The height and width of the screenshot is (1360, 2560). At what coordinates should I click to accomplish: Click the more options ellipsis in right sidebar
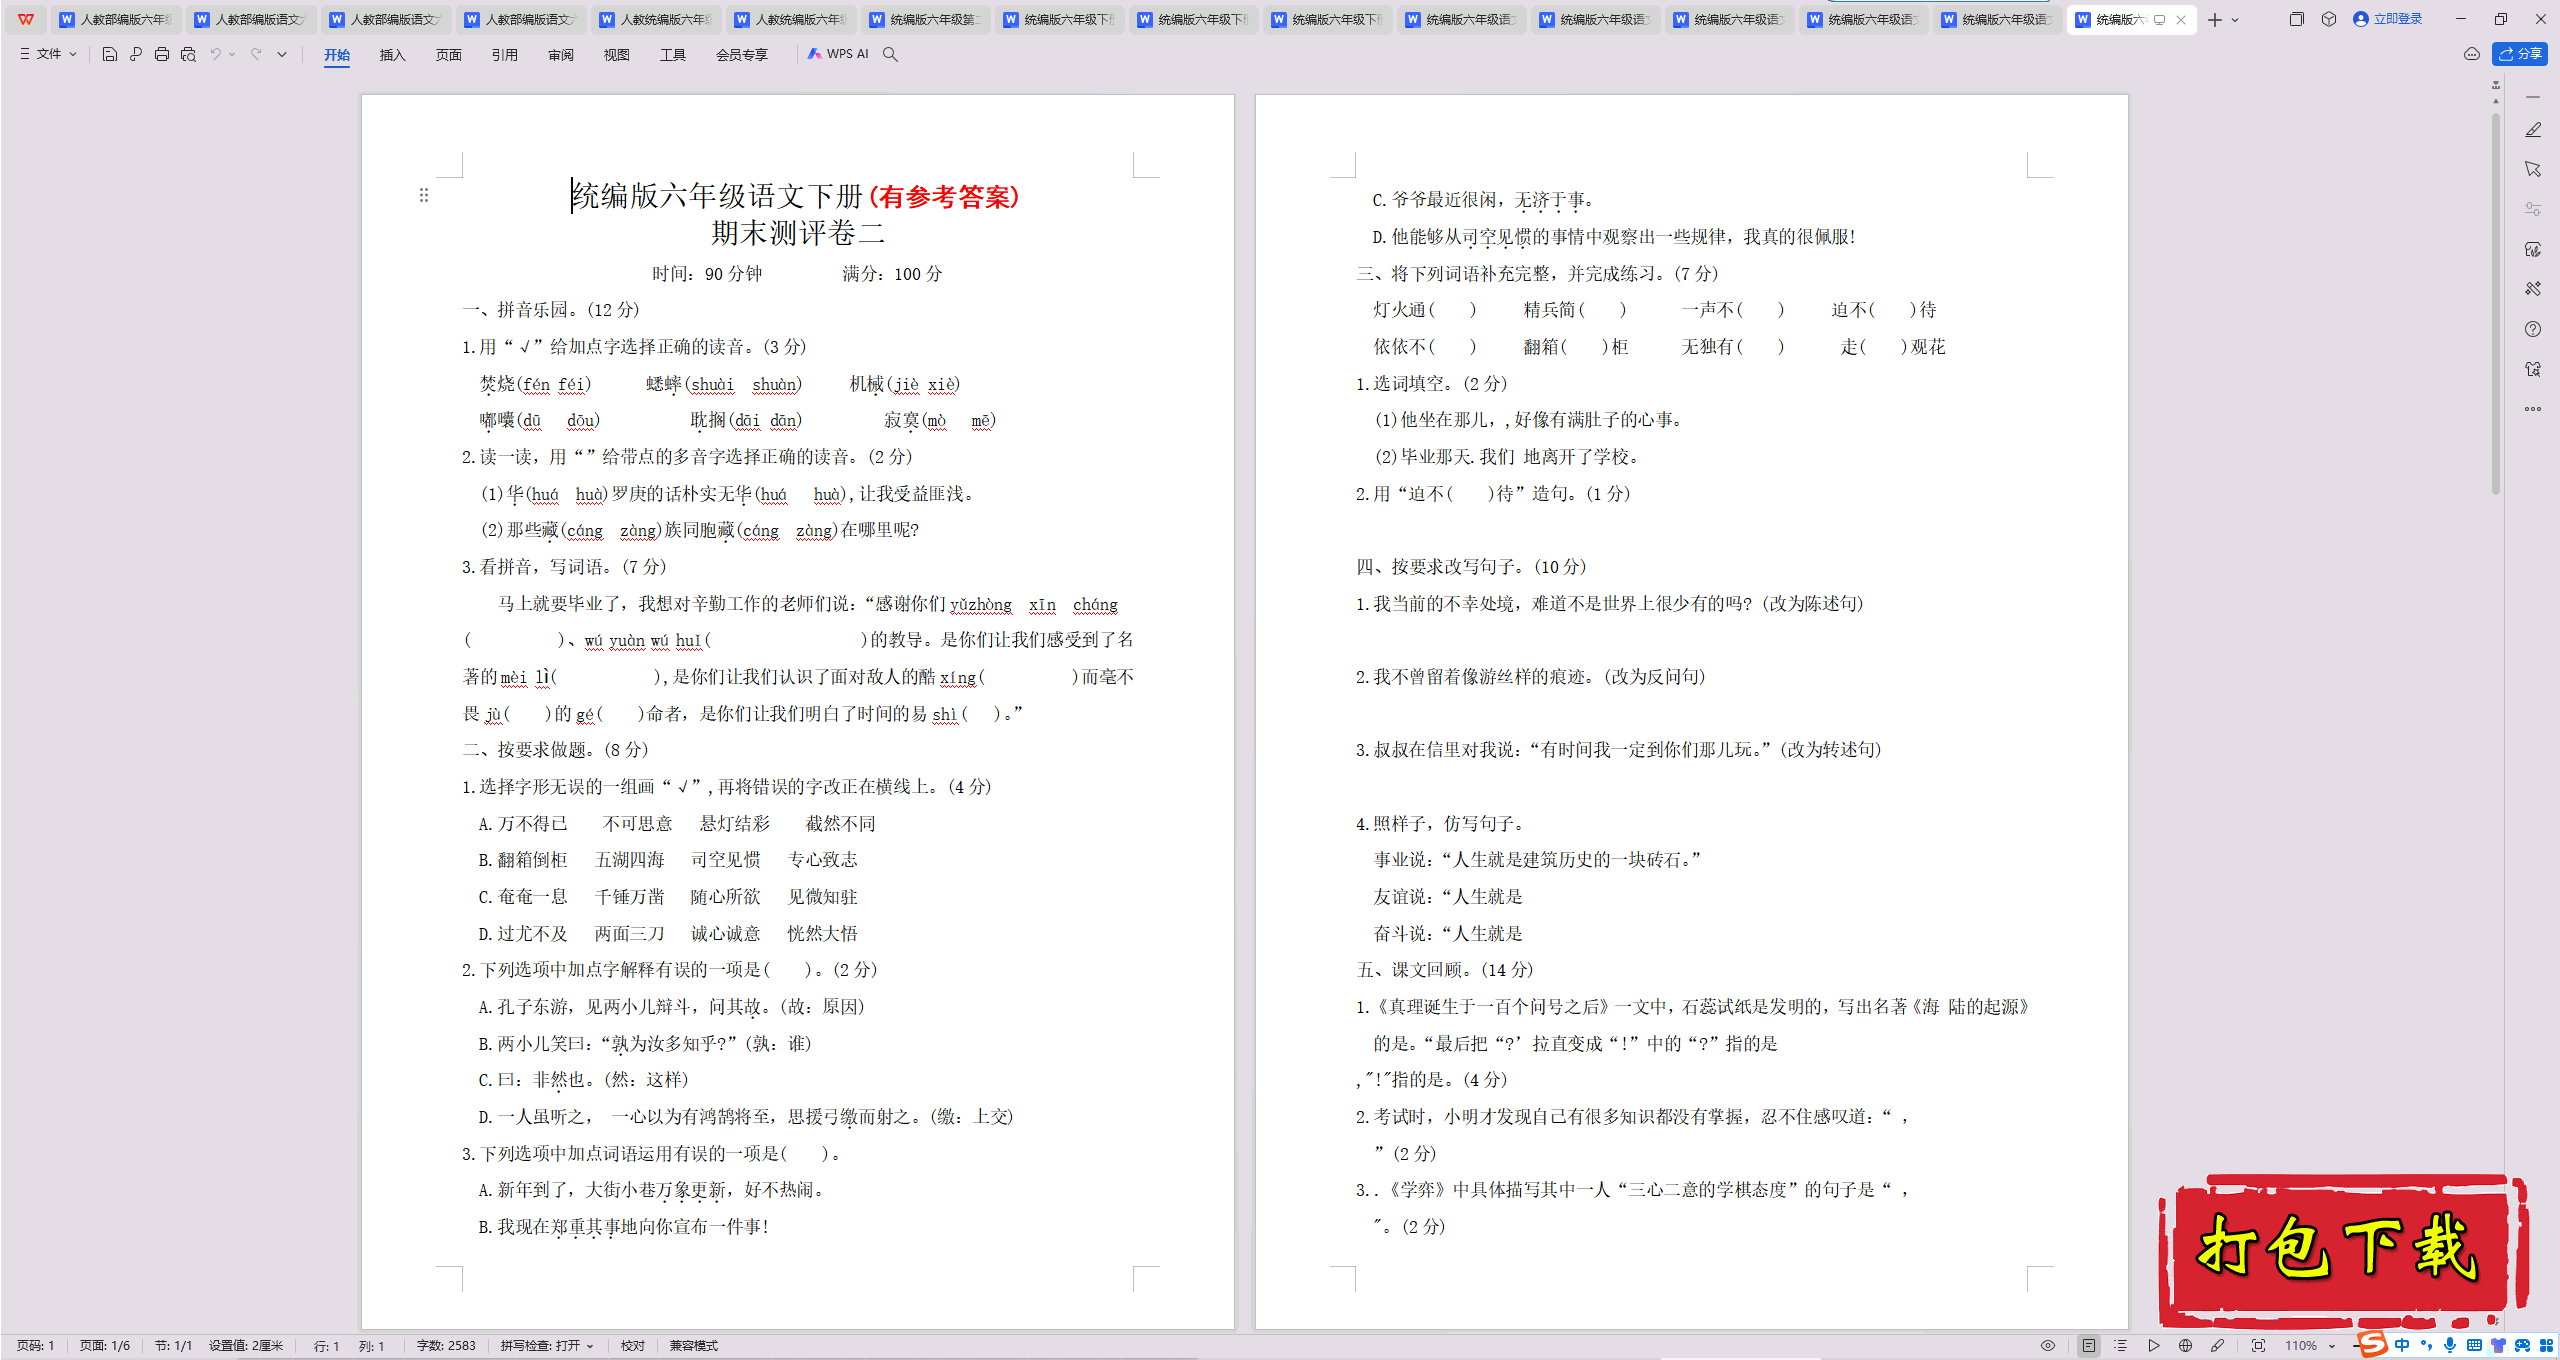[x=2533, y=409]
